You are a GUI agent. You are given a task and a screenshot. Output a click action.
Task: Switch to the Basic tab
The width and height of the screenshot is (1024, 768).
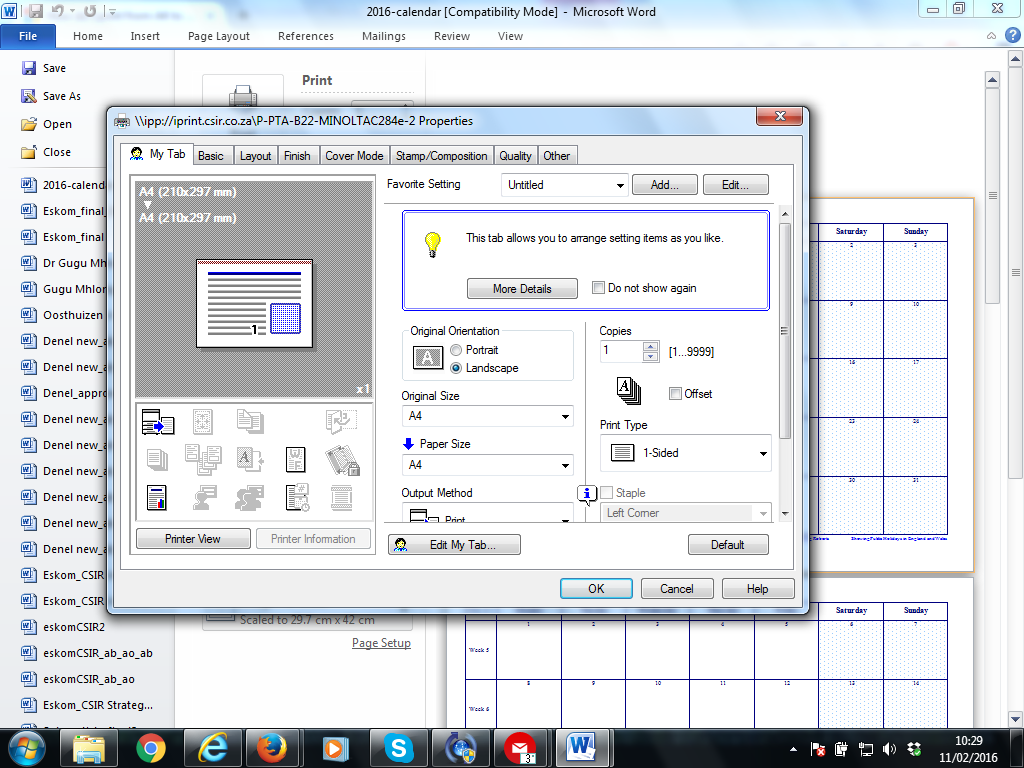pyautogui.click(x=210, y=156)
